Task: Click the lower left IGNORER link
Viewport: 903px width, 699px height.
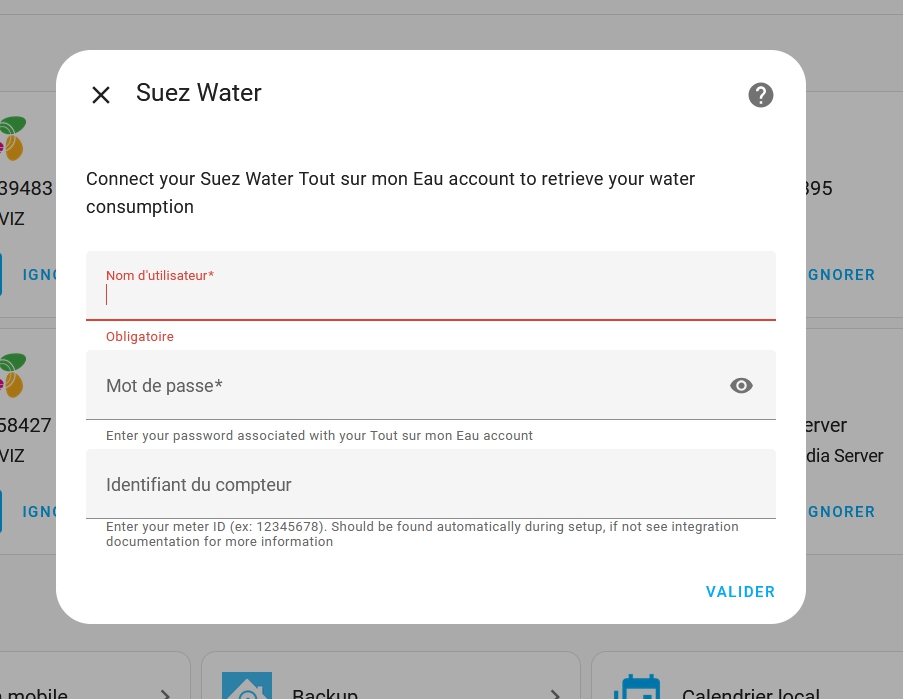Action: coord(39,512)
